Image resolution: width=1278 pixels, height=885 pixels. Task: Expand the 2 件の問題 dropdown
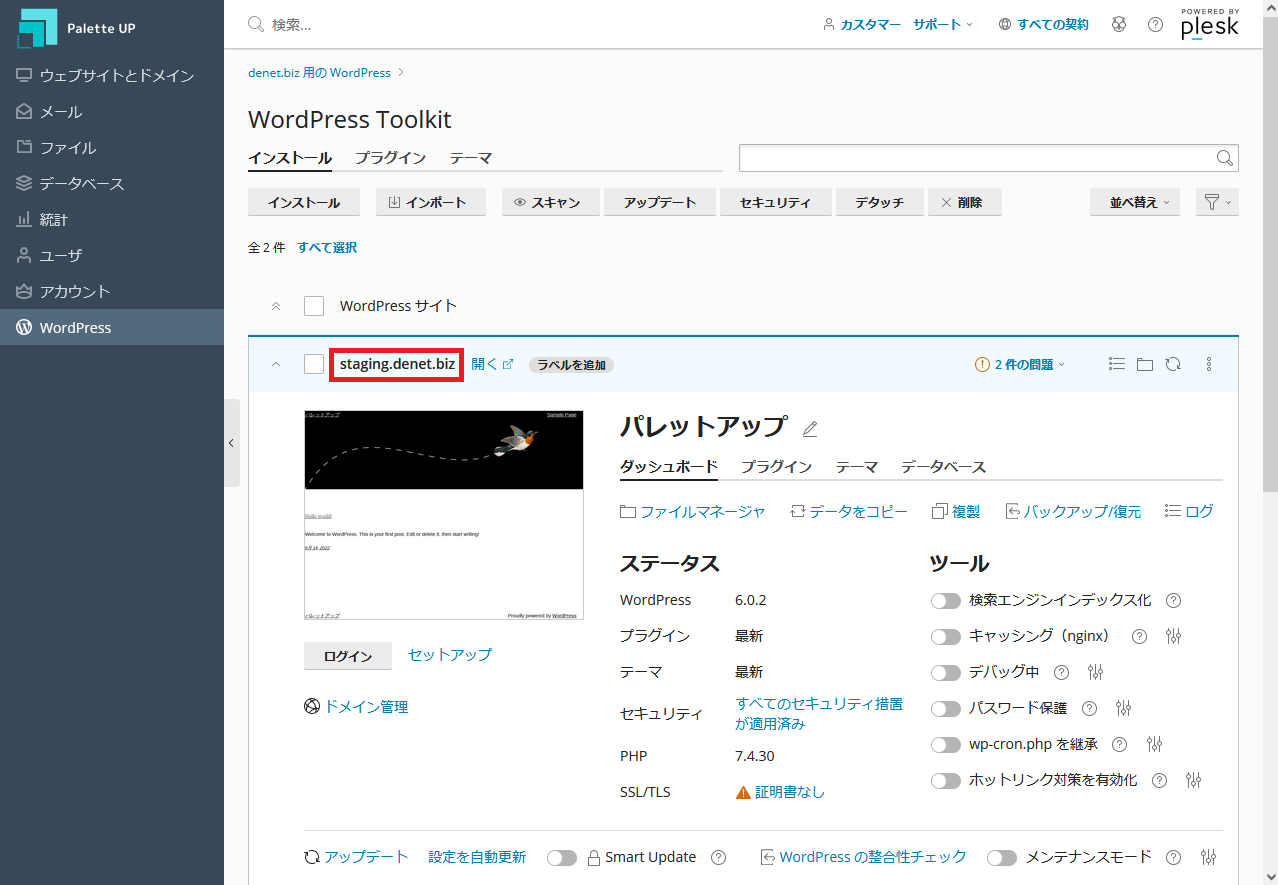[x=1020, y=364]
